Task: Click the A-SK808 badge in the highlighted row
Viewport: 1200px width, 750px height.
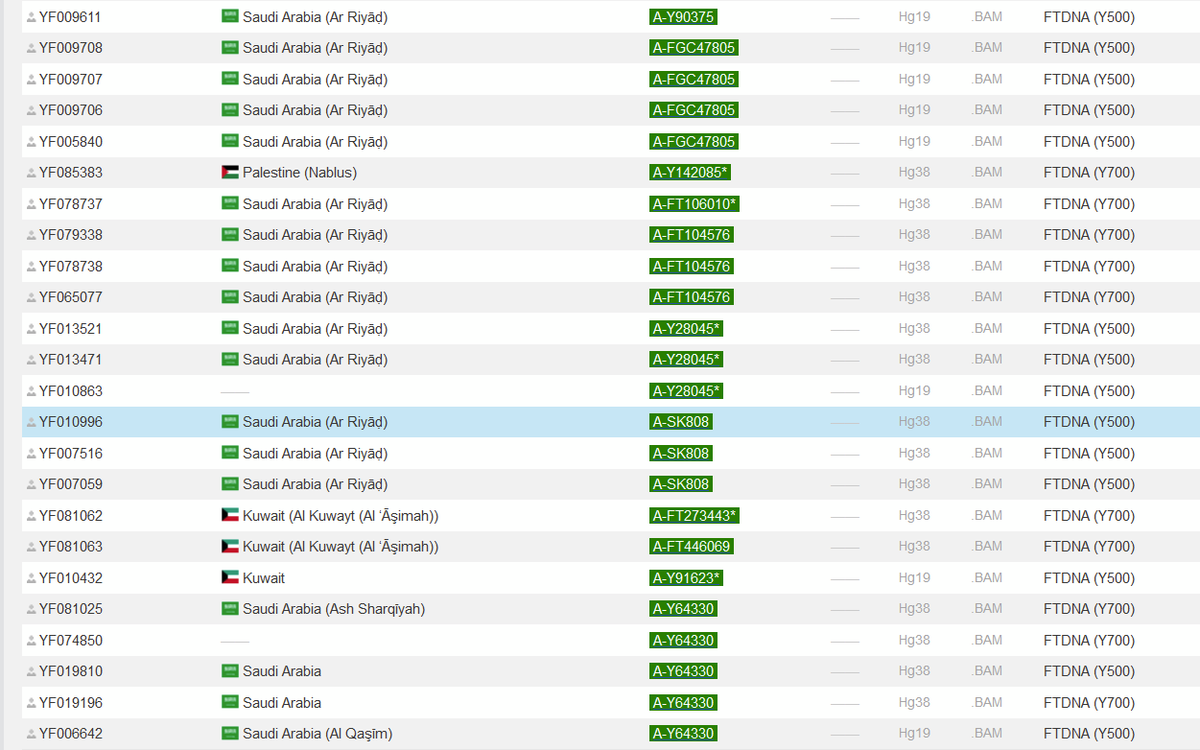Action: [x=681, y=421]
